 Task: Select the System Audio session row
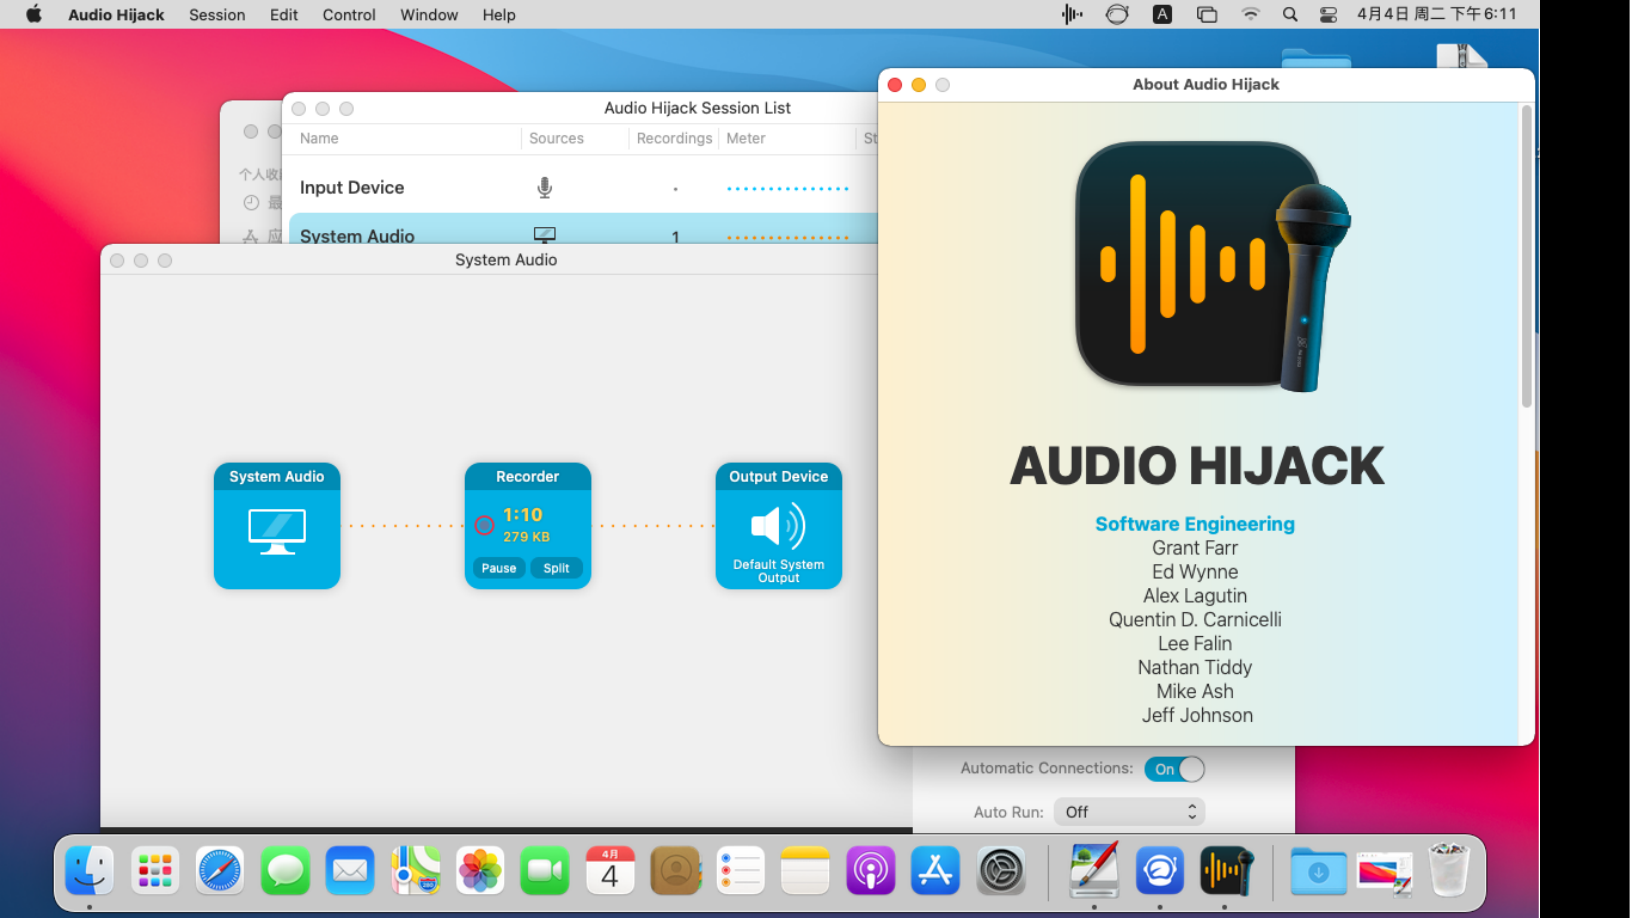[583, 230]
